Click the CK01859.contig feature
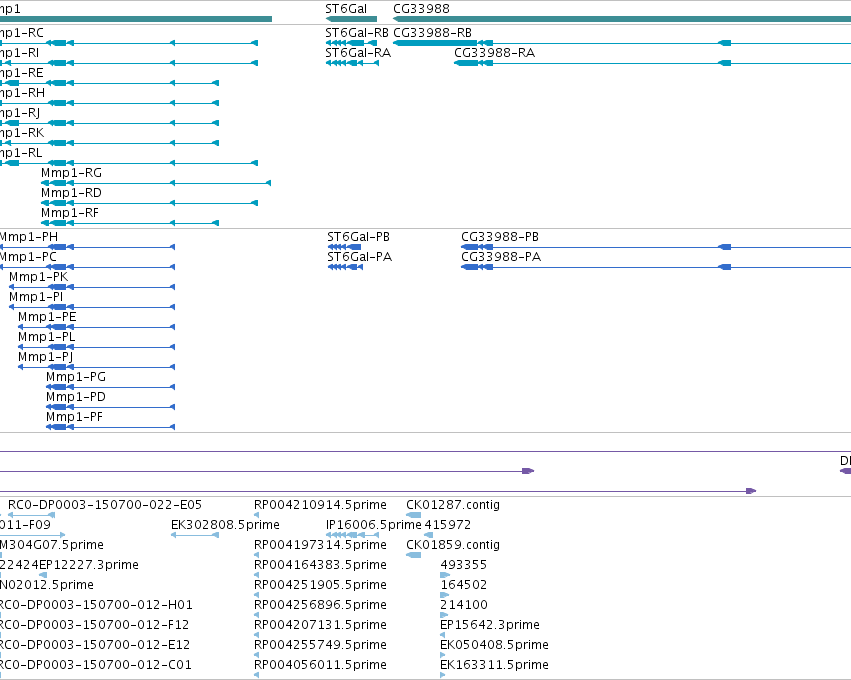This screenshot has height=680, width=851. click(x=414, y=555)
